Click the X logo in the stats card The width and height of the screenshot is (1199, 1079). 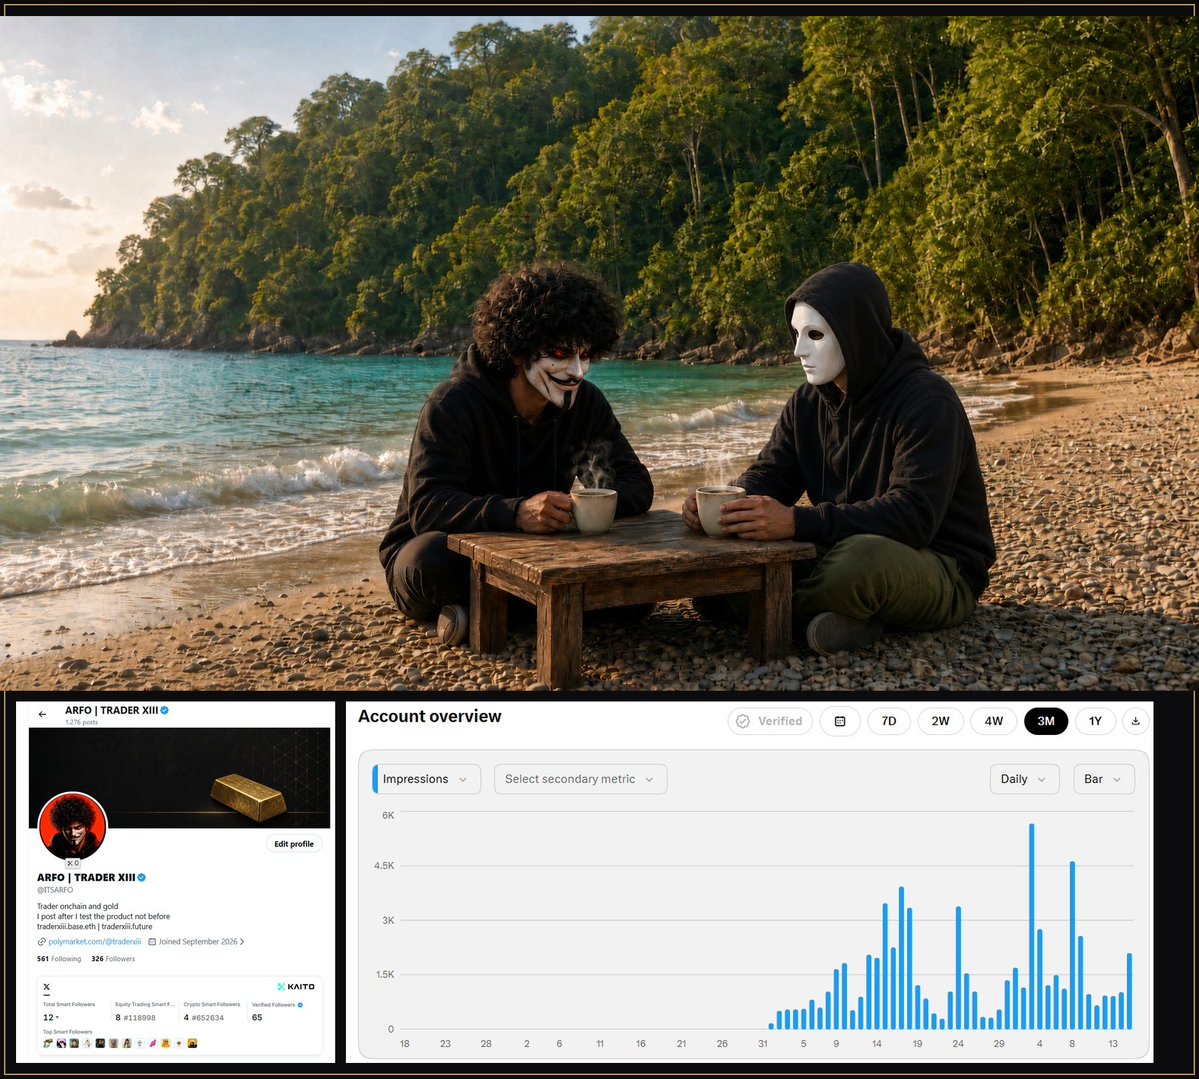click(47, 987)
